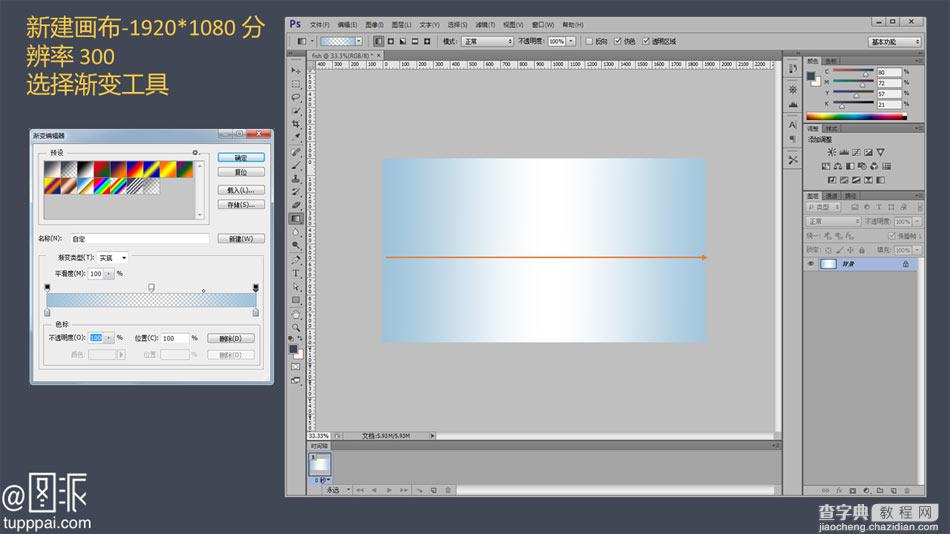Switch to the Channels (通道) tab
The width and height of the screenshot is (950, 534).
pyautogui.click(x=831, y=196)
